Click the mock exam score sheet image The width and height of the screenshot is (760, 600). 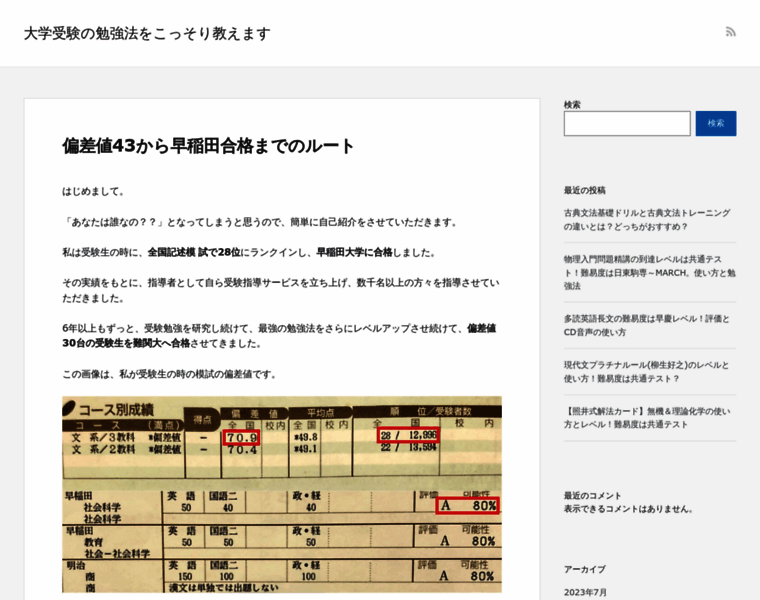[282, 494]
